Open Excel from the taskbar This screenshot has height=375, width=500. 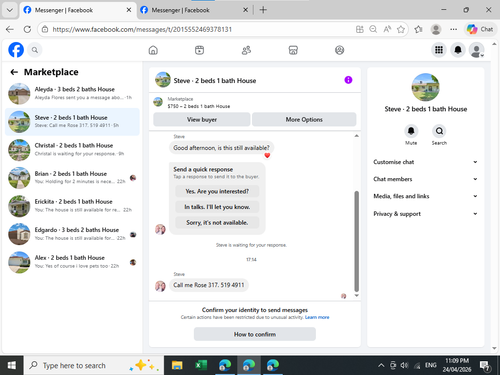pyautogui.click(x=201, y=366)
